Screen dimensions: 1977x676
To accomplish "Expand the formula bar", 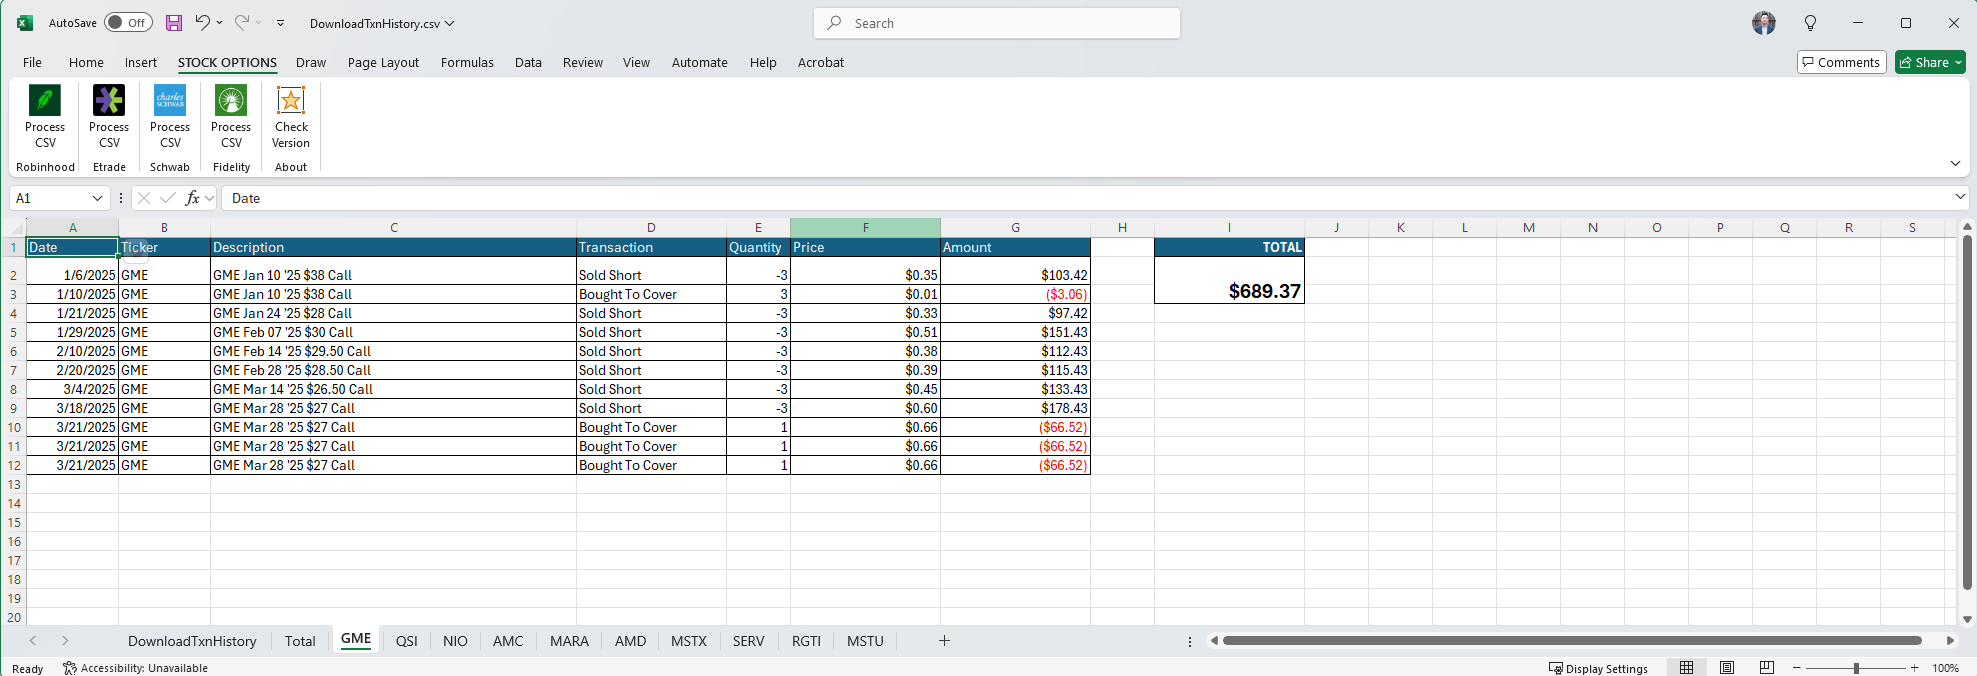I will 1960,198.
